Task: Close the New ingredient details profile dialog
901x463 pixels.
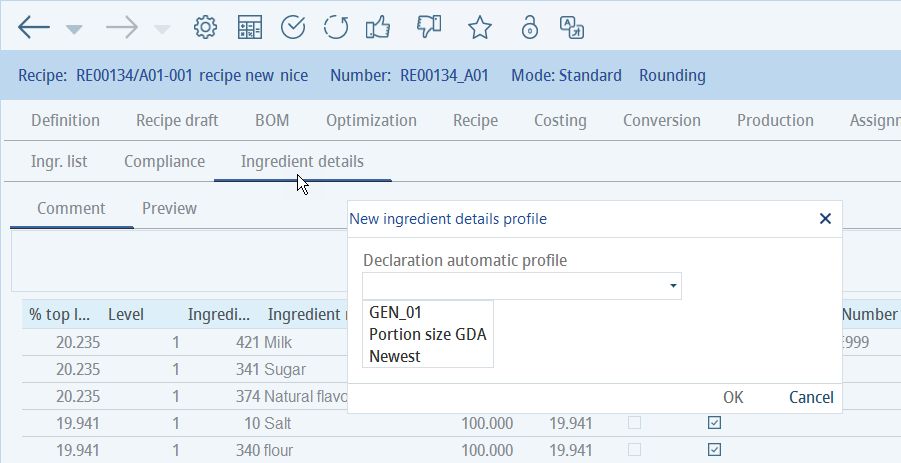Action: (x=825, y=218)
